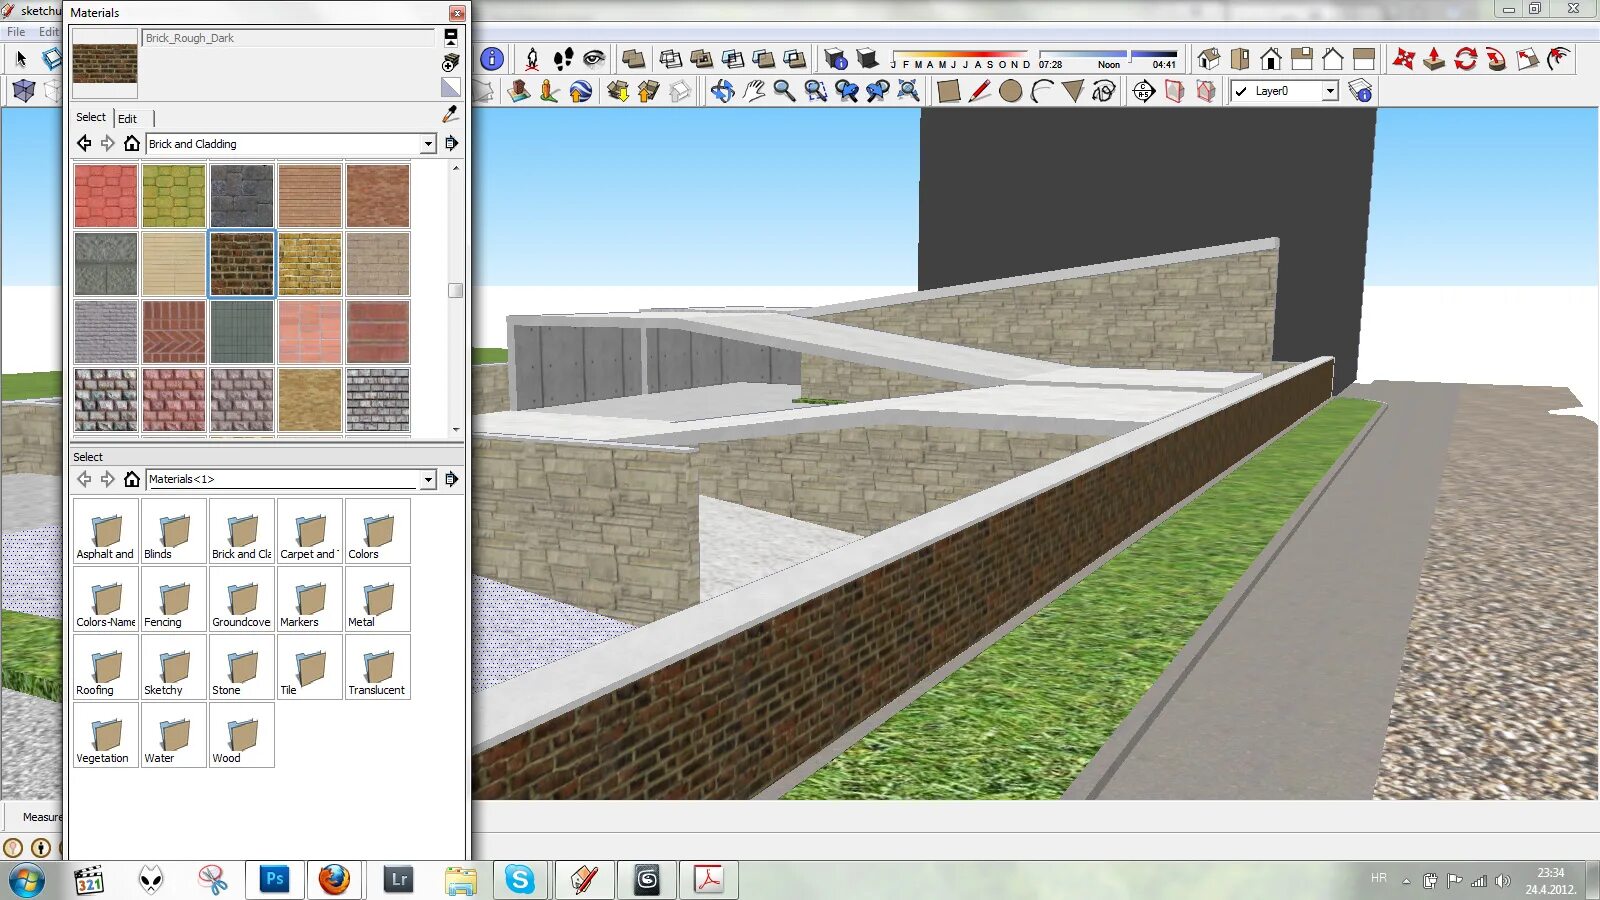The image size is (1600, 900).
Task: Open the Wood materials folder
Action: pos(241,735)
